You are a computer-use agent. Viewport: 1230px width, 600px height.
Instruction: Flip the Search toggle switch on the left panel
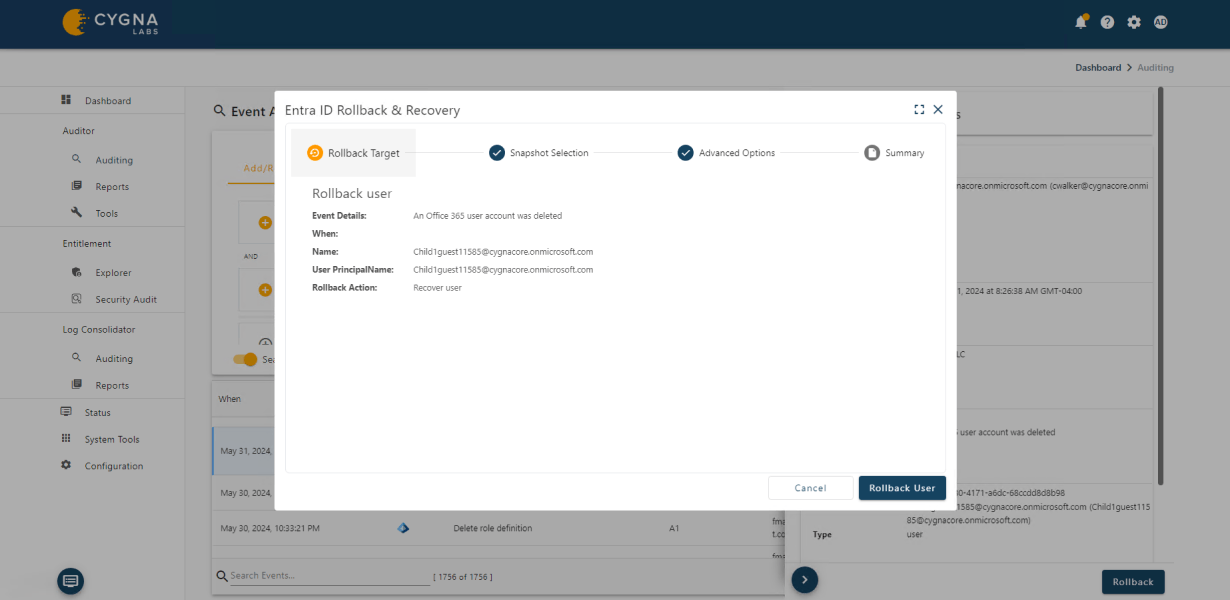tap(245, 359)
